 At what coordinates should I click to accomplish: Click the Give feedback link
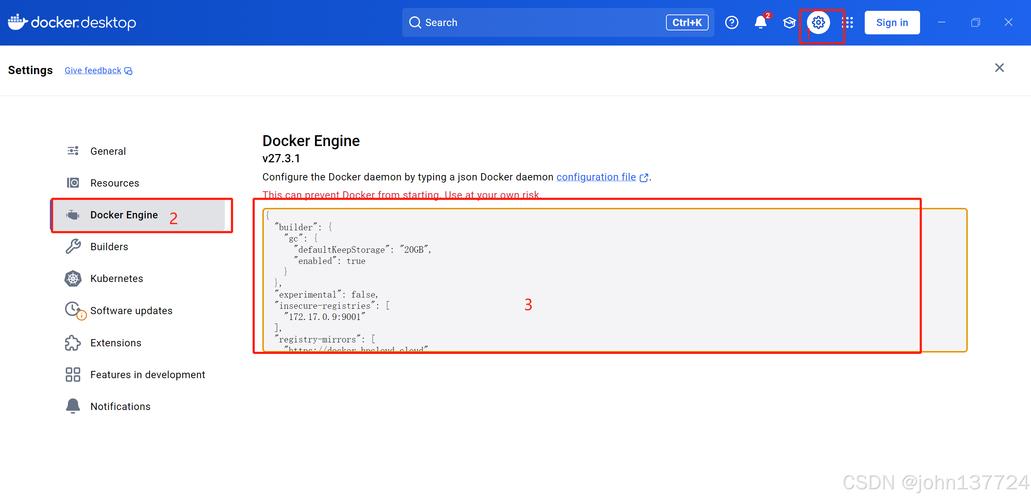click(x=98, y=70)
